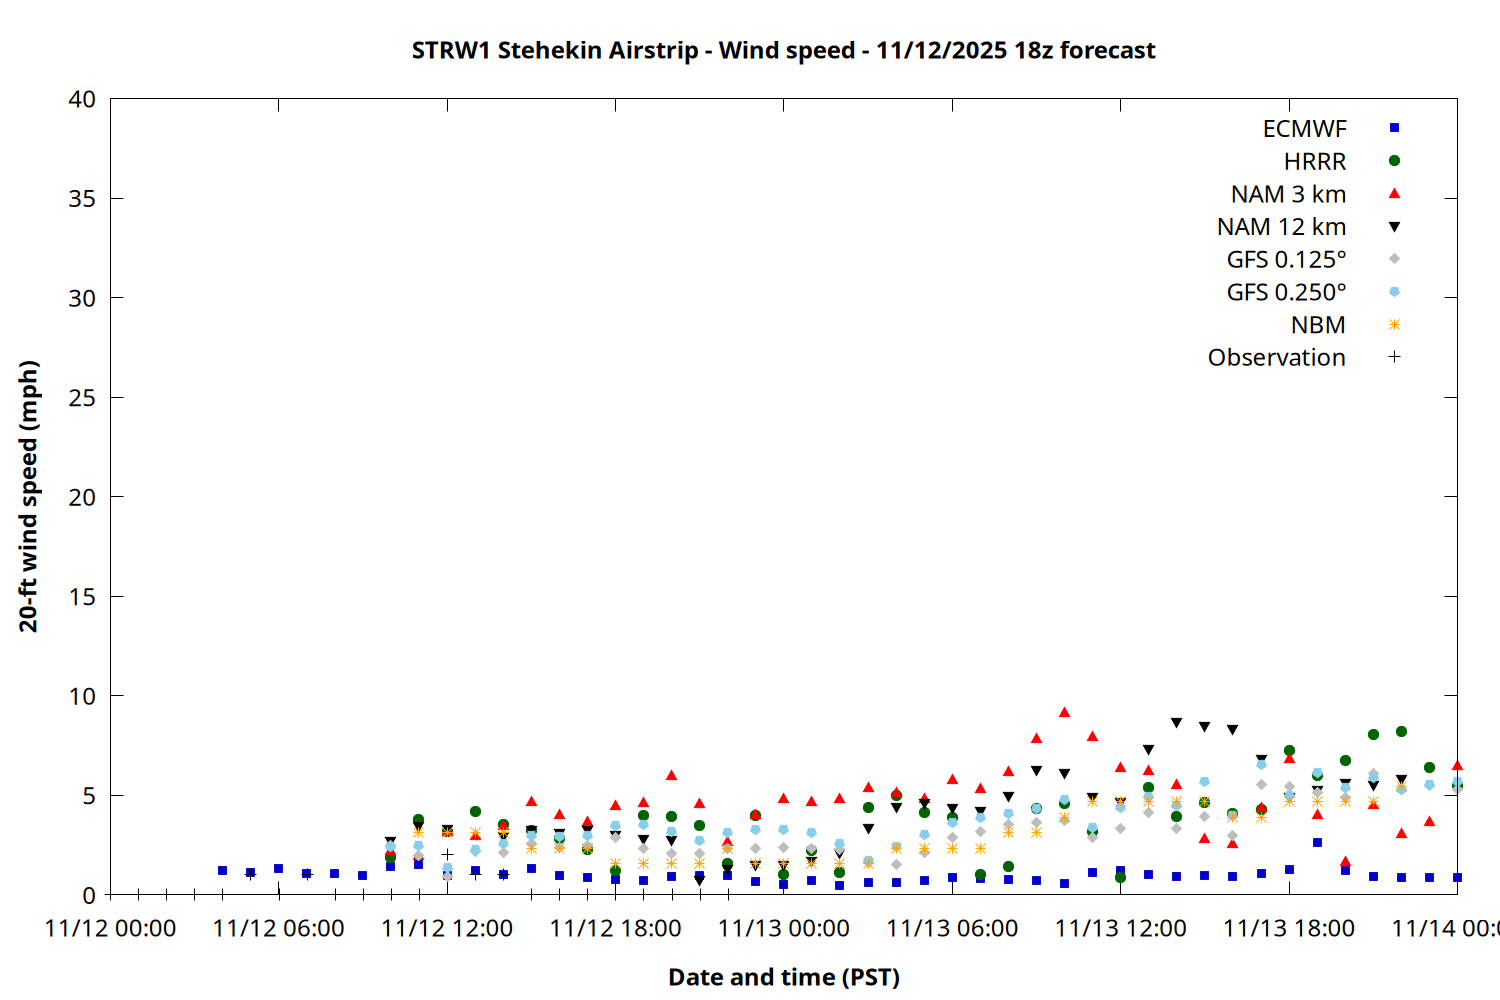Click the 11/13 00:00 x-axis tick label
This screenshot has width=1500, height=1000.
click(783, 929)
